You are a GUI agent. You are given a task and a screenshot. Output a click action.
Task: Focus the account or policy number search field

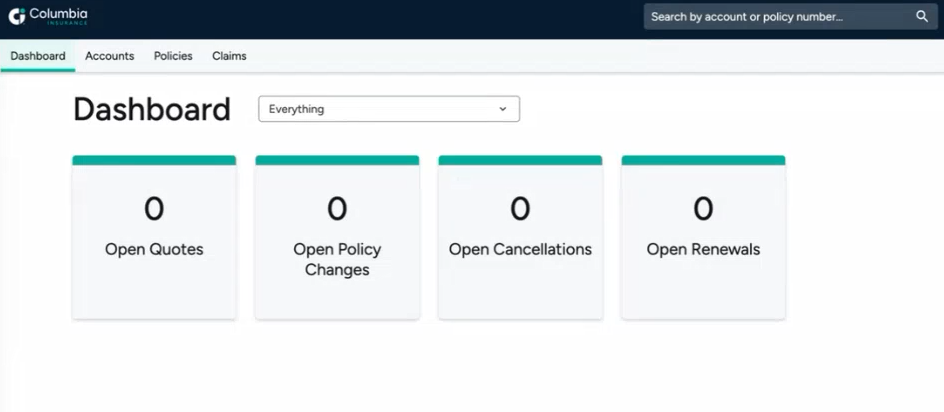(x=790, y=16)
